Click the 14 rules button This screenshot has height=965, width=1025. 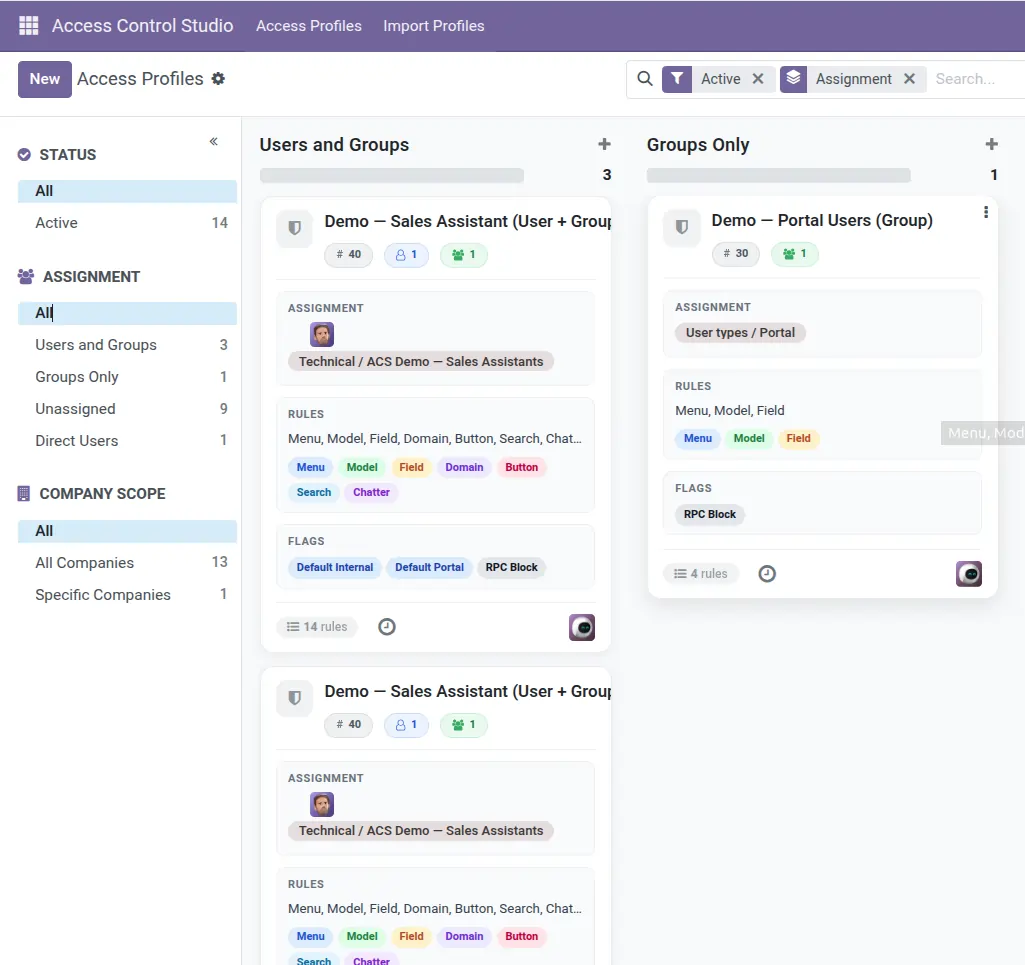[317, 627]
